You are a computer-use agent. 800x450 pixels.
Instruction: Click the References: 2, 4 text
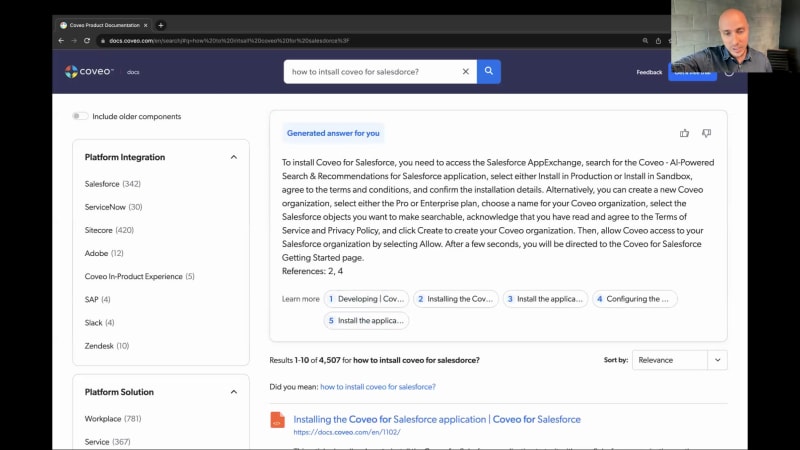(x=312, y=271)
